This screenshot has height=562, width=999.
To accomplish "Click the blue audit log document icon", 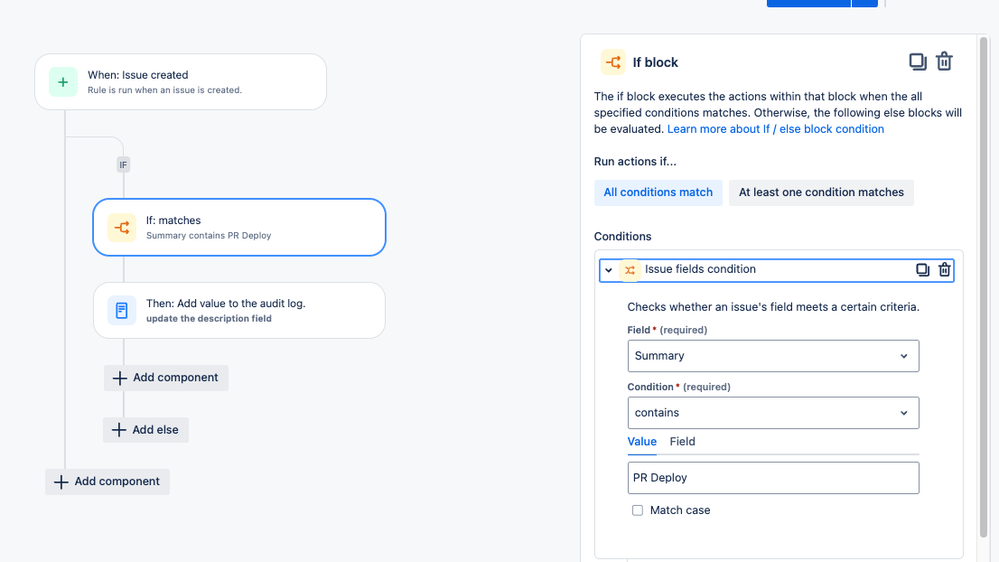I will click(122, 310).
